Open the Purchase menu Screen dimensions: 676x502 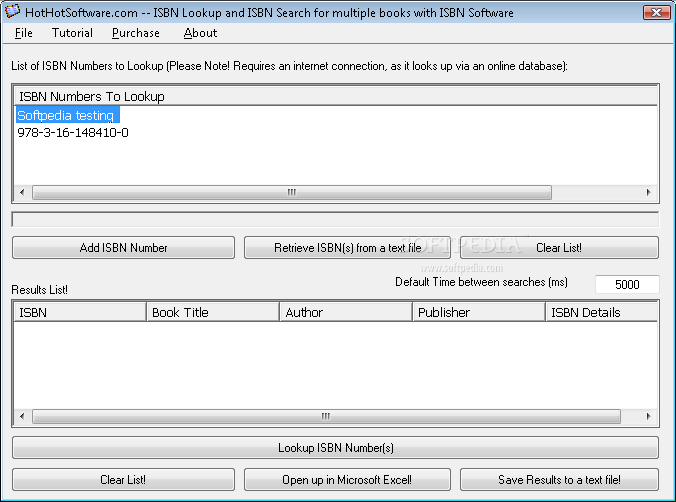point(135,33)
